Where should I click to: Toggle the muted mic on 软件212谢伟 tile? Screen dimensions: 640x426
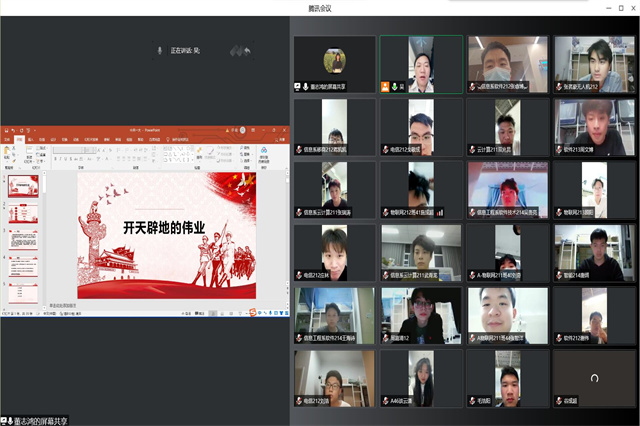(x=559, y=338)
